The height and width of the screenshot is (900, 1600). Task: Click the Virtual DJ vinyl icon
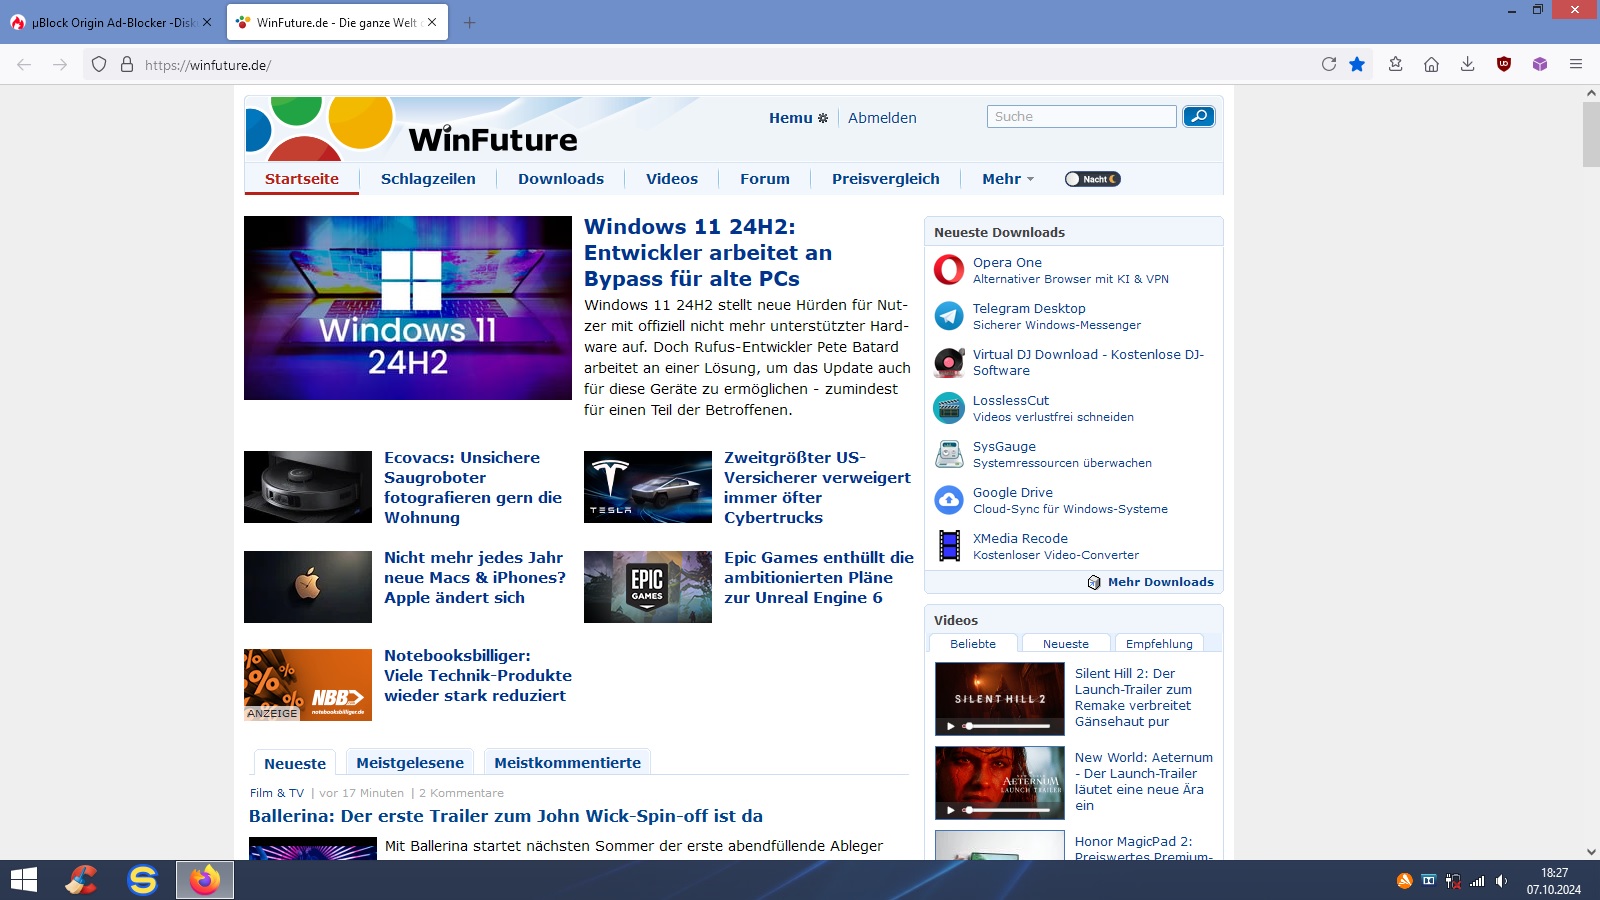point(949,362)
